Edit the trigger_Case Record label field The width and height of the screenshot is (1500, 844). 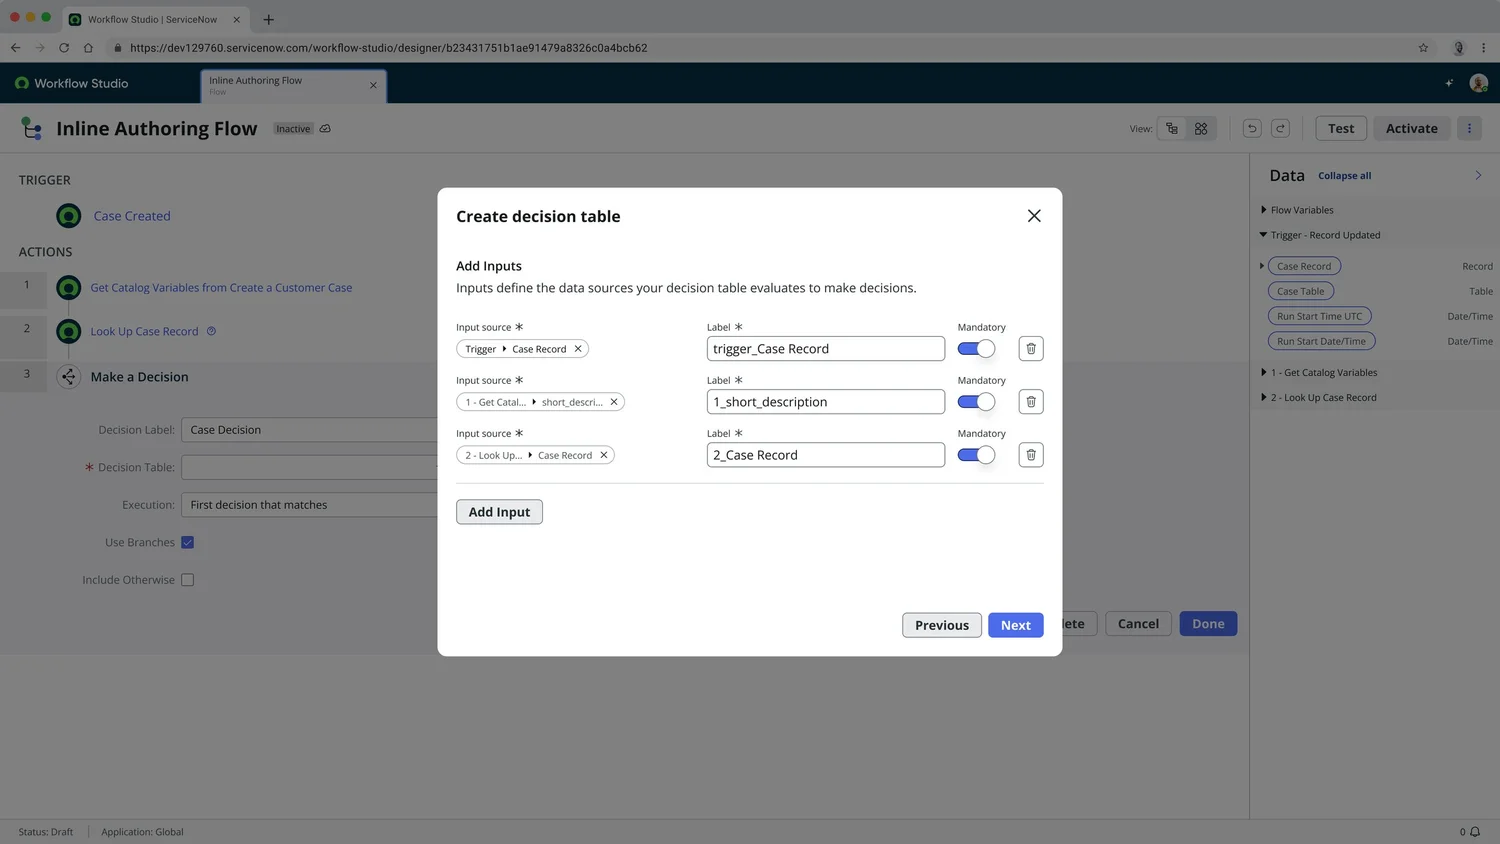pyautogui.click(x=826, y=349)
